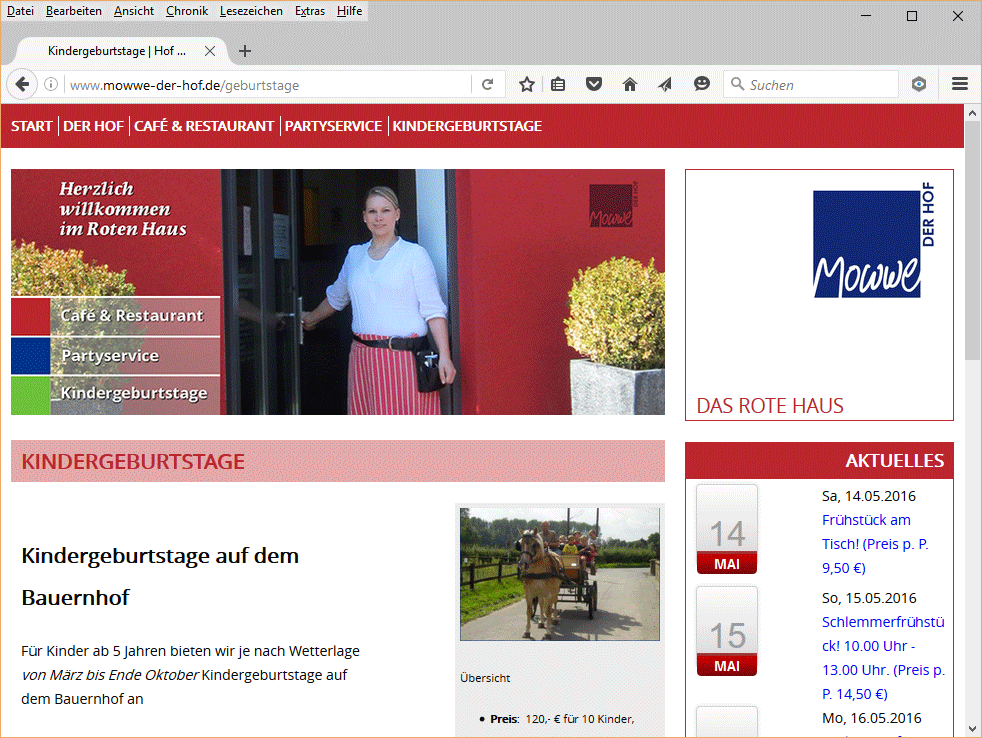This screenshot has width=982, height=738.
Task: Click the Herzlich willkommen banner text
Action: click(123, 209)
